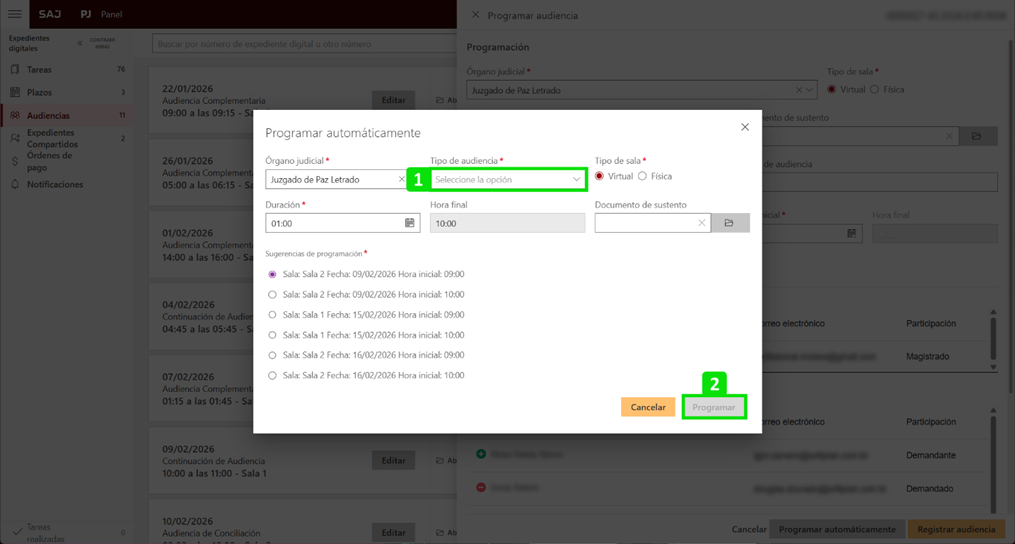The image size is (1015, 544).
Task: Open Notificaciones from the sidebar
Action: click(55, 185)
